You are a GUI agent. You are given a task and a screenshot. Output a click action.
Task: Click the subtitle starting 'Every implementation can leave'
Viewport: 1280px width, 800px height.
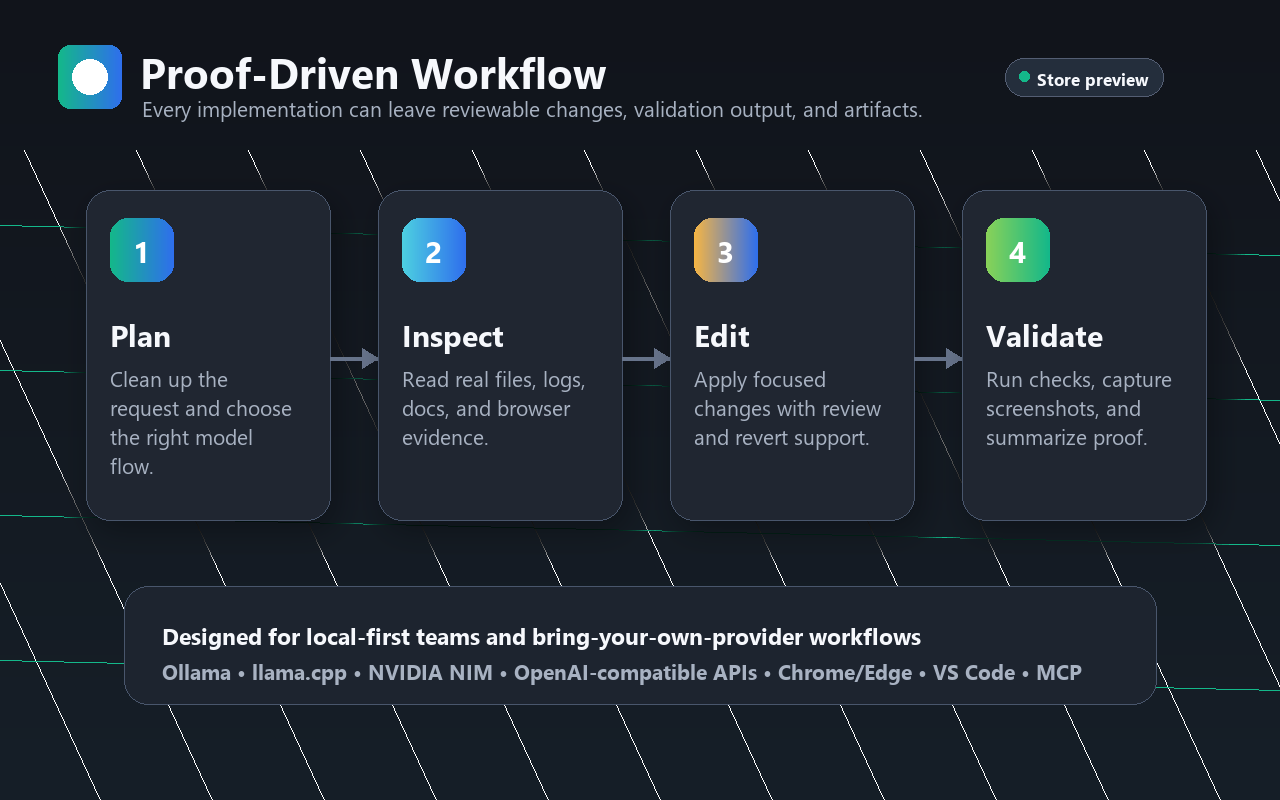pyautogui.click(x=532, y=110)
